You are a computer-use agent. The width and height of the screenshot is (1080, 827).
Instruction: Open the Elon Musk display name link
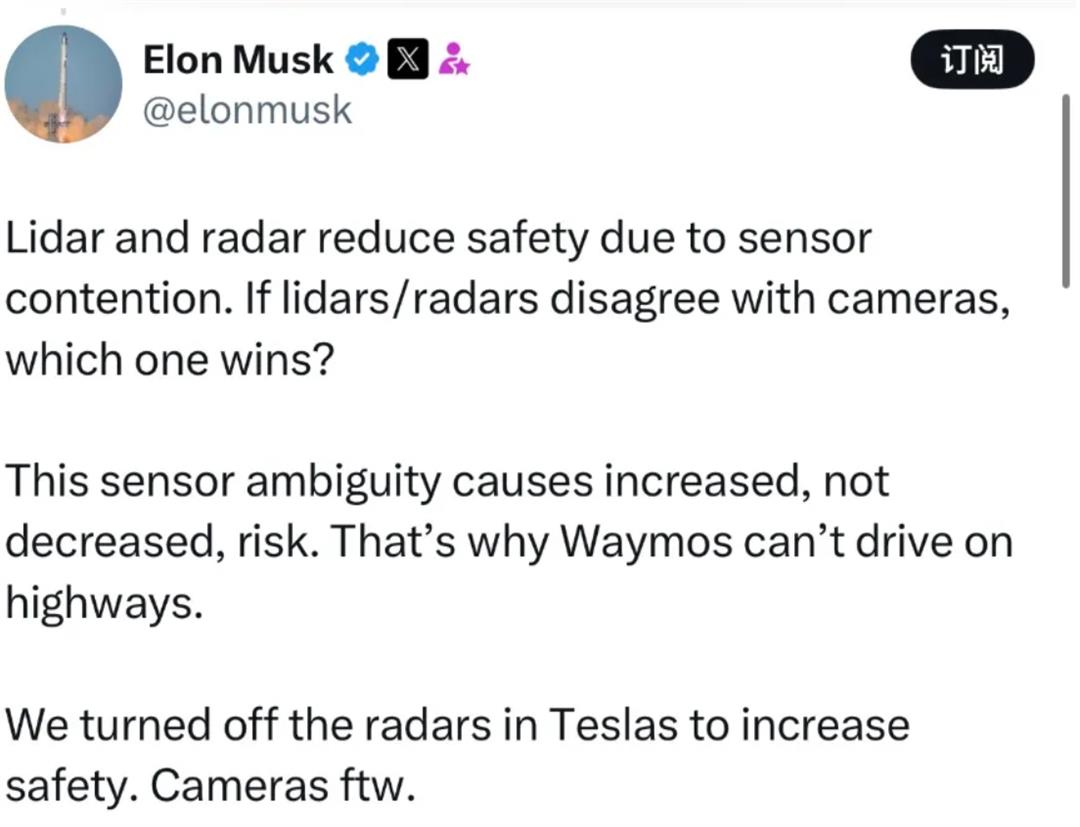click(x=238, y=60)
